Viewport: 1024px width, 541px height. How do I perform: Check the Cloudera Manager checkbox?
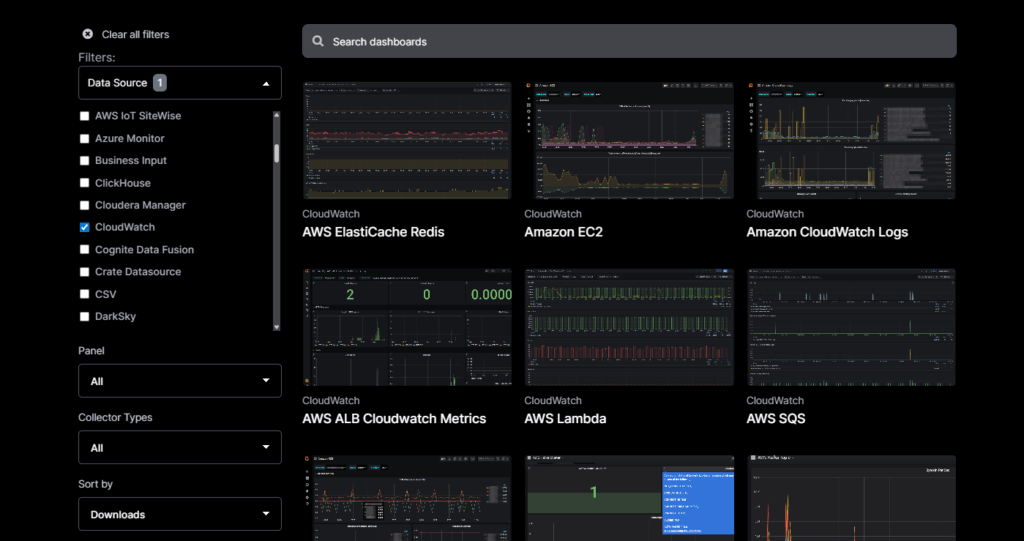(x=84, y=205)
